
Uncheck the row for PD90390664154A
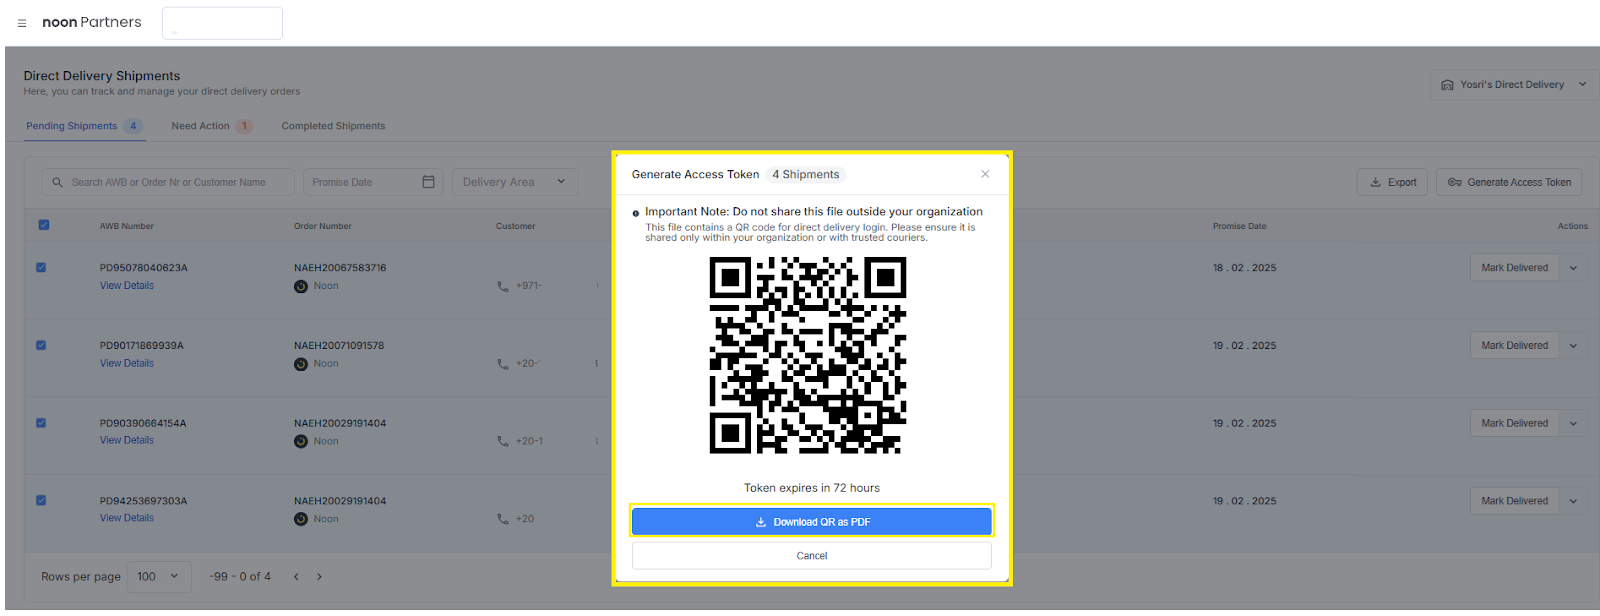coord(41,422)
